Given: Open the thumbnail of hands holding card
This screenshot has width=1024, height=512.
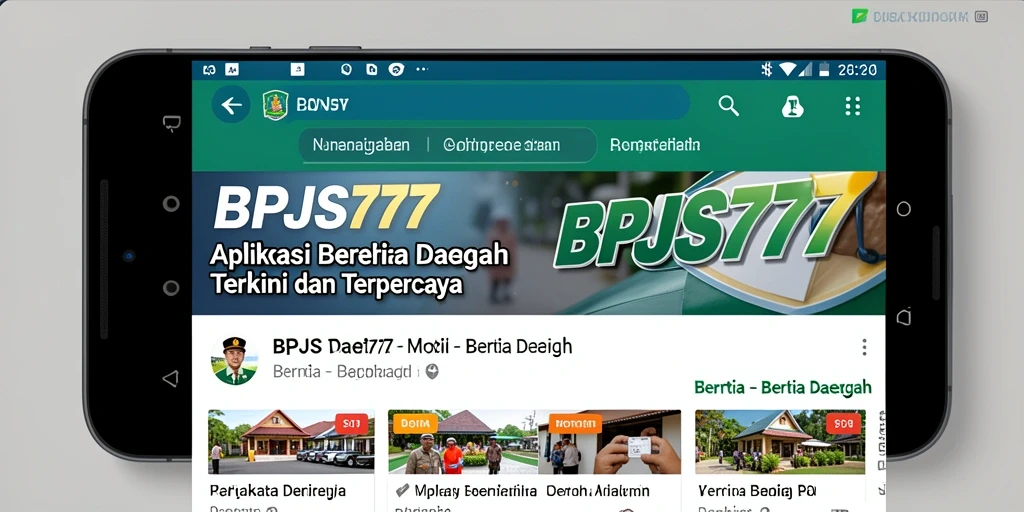Looking at the screenshot, I should click(x=609, y=441).
